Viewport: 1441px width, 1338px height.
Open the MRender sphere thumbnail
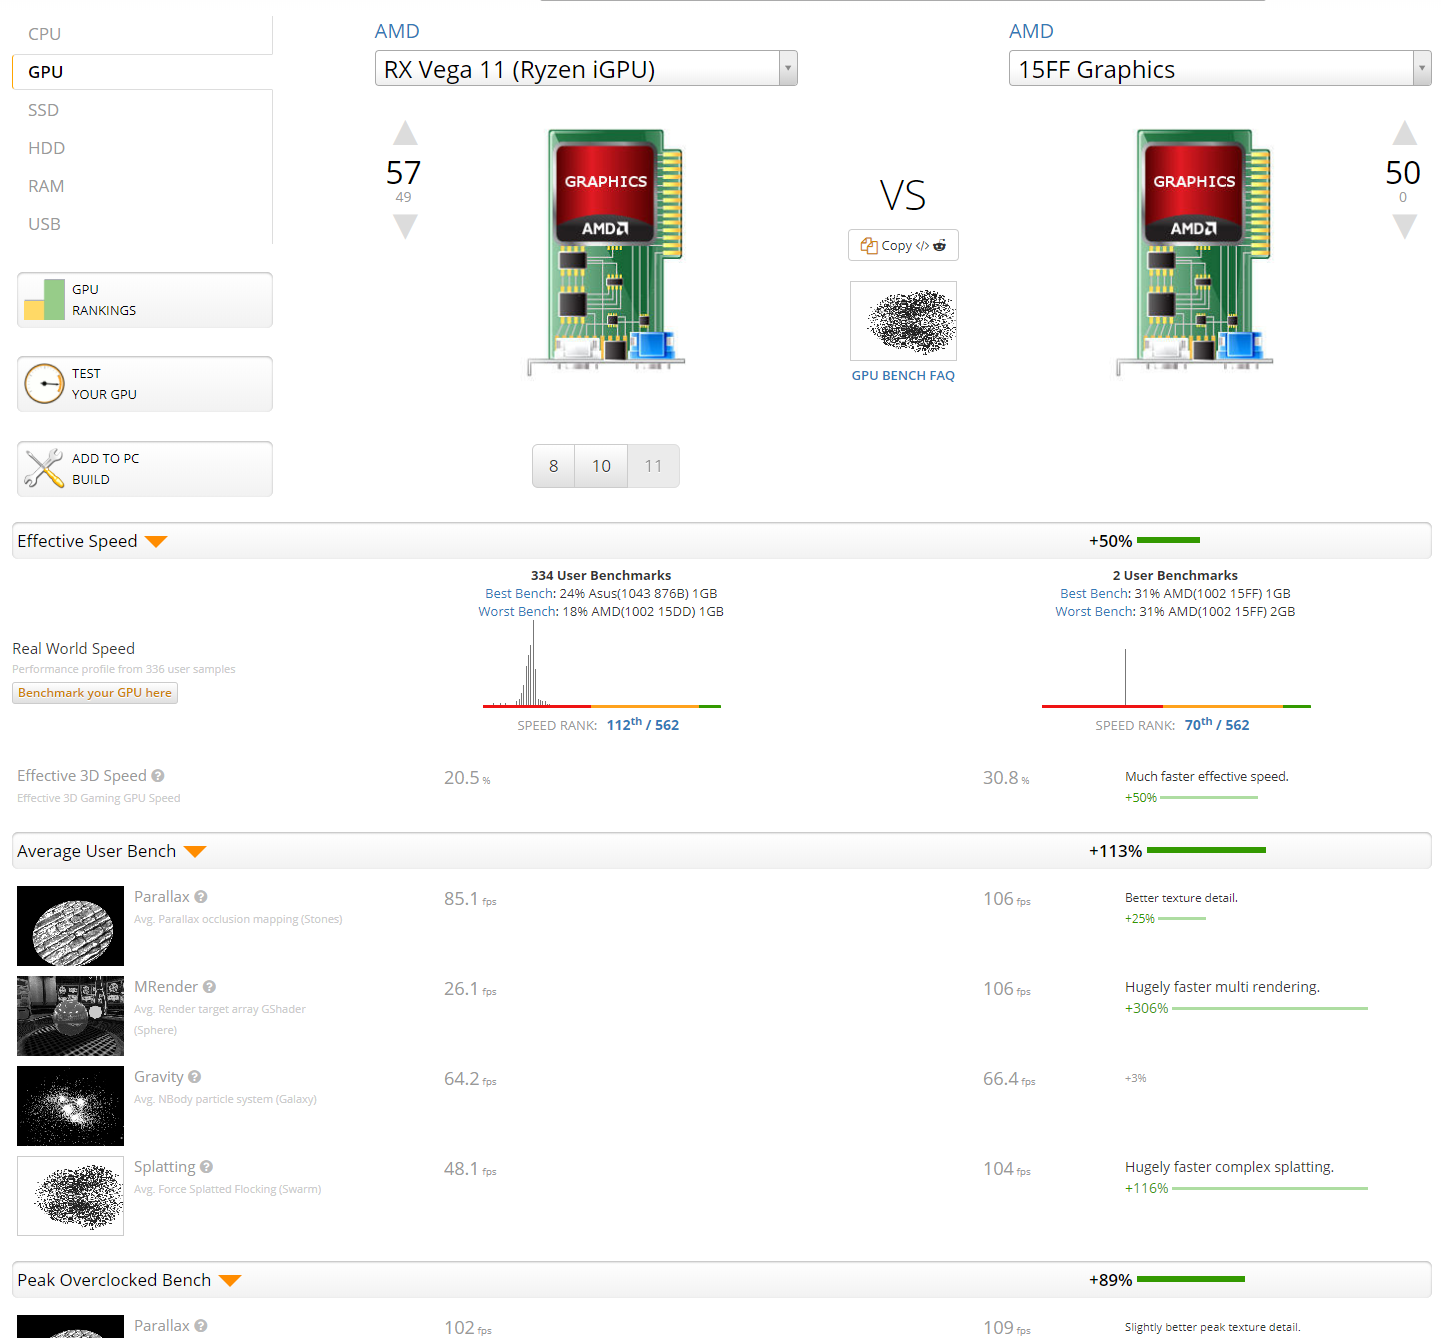(70, 1016)
